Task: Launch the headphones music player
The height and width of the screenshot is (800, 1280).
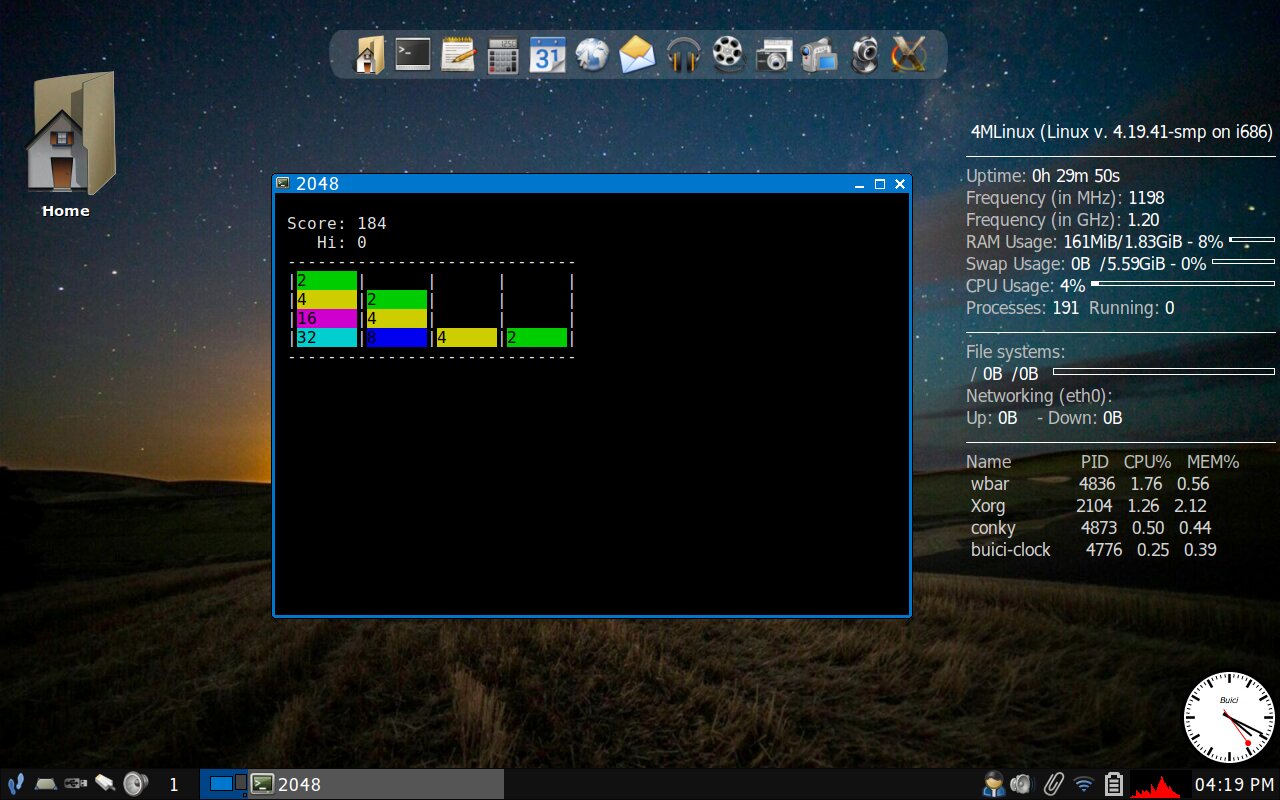Action: tap(684, 54)
